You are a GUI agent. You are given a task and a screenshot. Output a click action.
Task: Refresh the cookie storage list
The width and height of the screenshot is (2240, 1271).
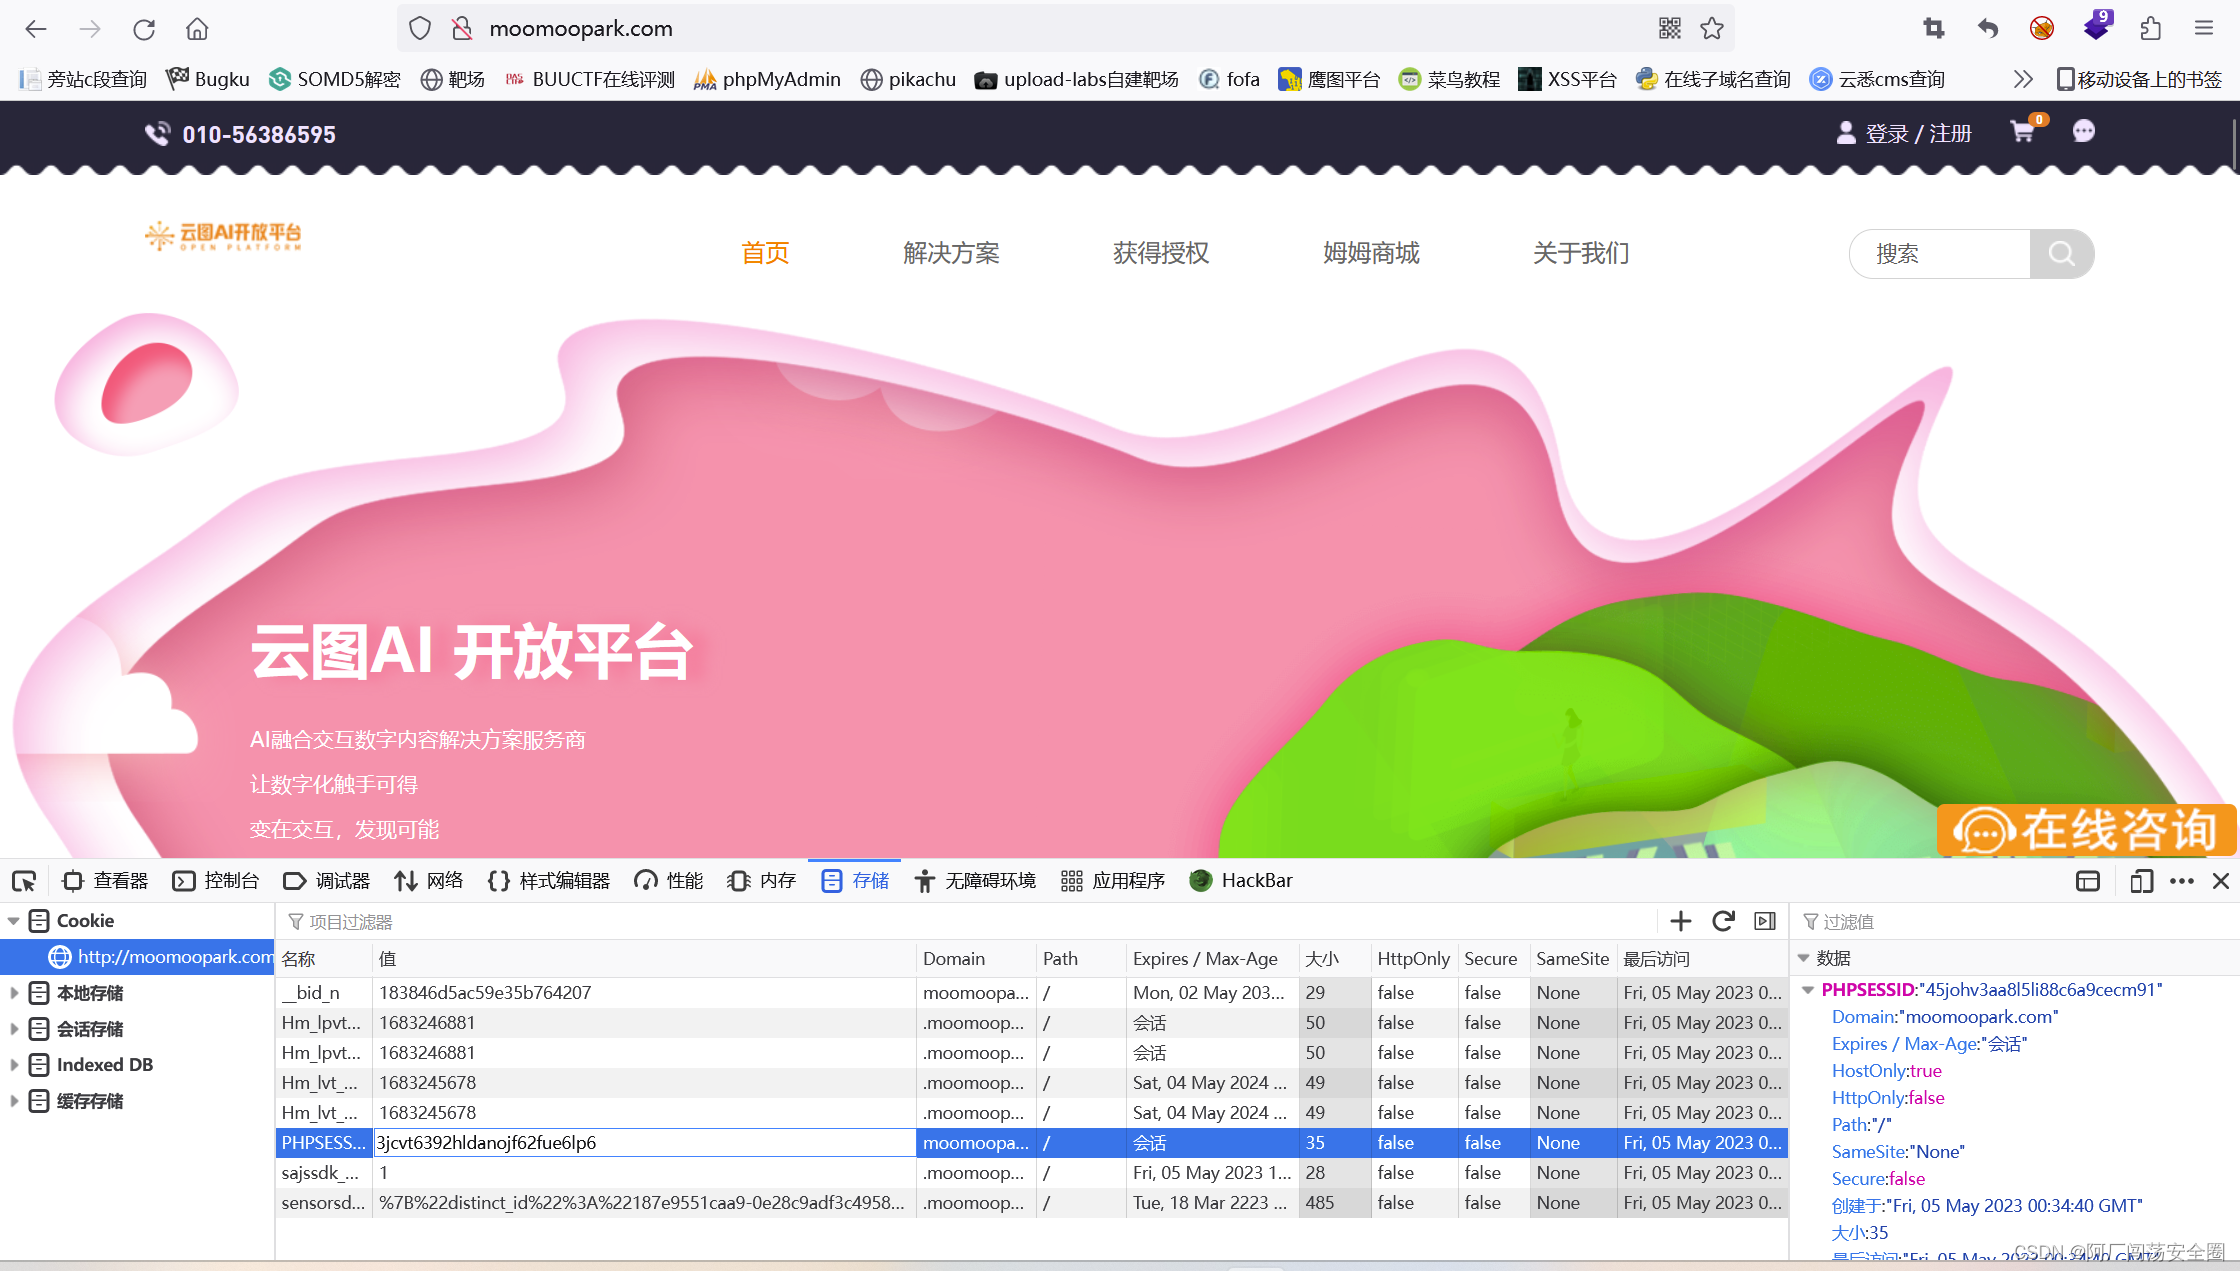click(1723, 921)
